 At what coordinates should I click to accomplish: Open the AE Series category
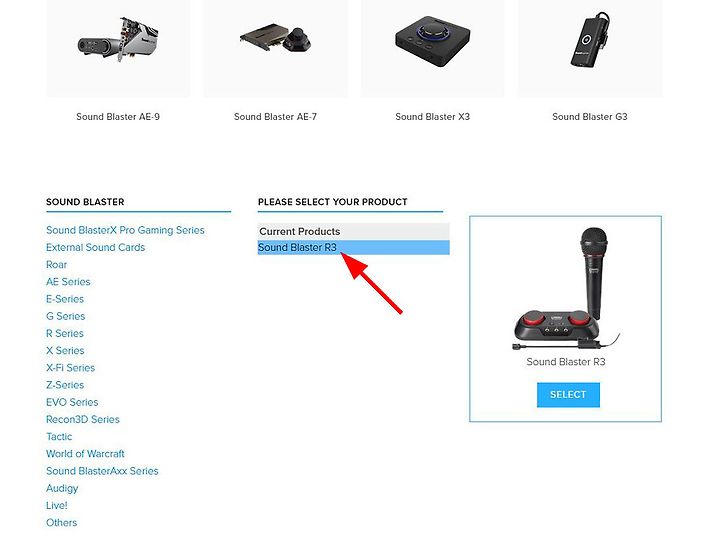(x=68, y=282)
